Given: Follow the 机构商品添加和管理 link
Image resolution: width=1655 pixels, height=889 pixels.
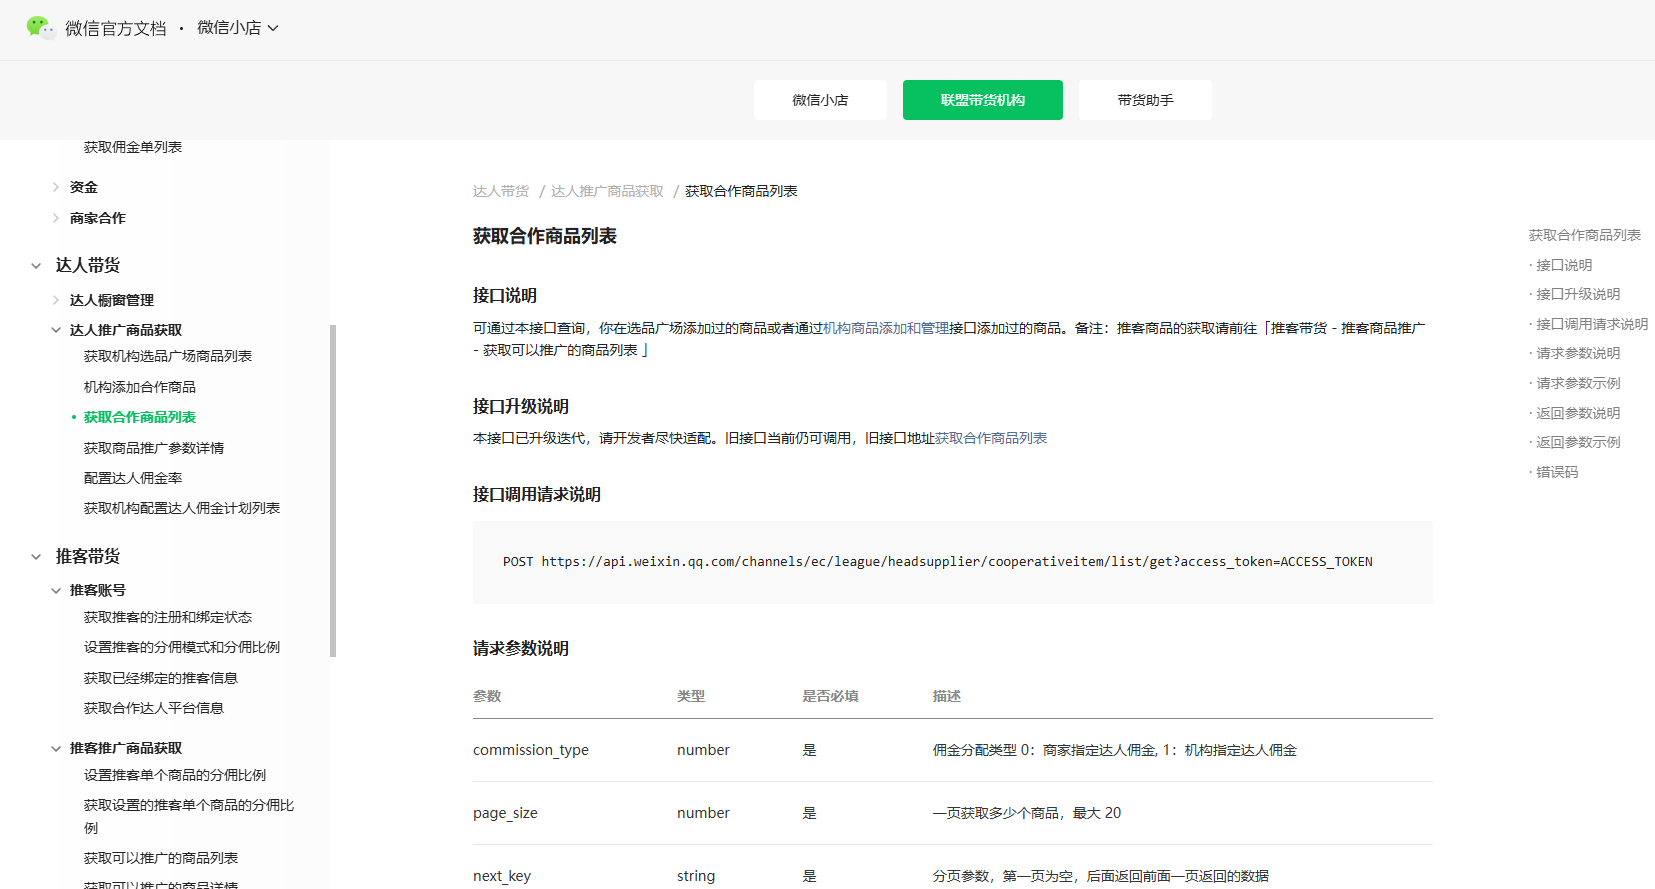Looking at the screenshot, I should tap(886, 328).
